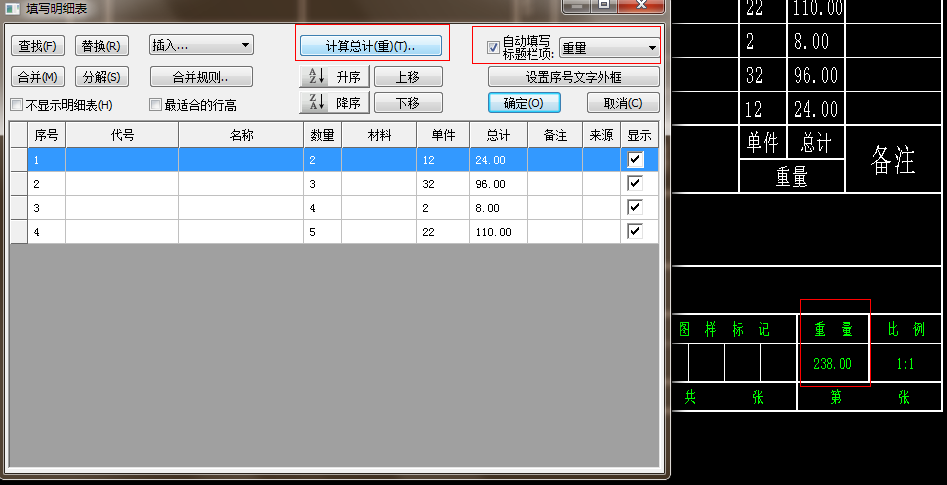Viewport: 947px width, 485px height.
Task: Click the 替换 replace button
Action: click(x=101, y=46)
